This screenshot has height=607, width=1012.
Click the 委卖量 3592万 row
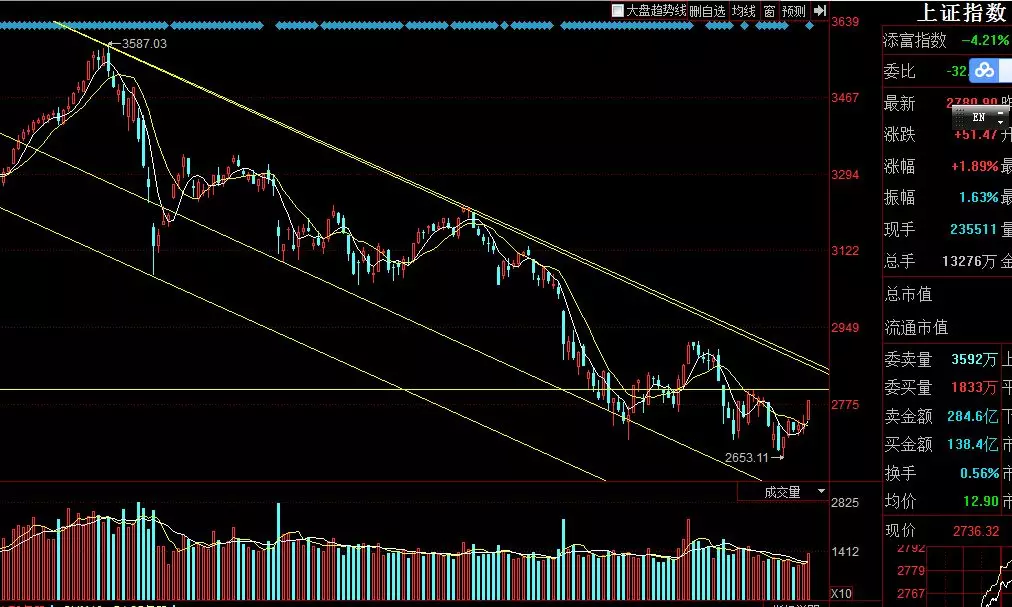942,358
